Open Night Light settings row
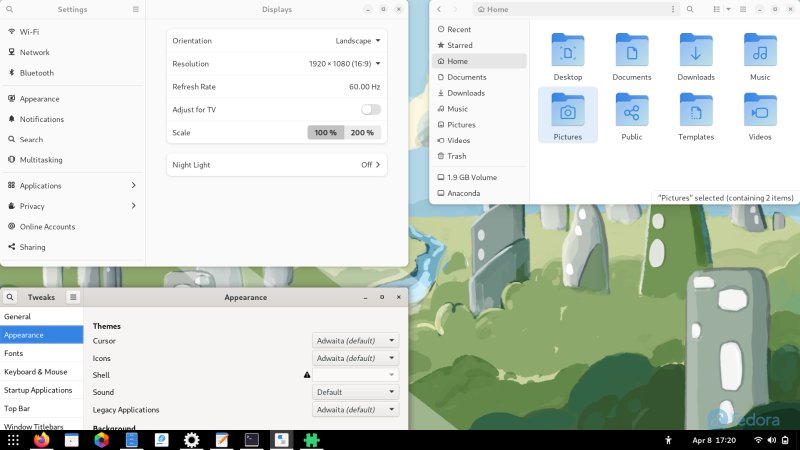This screenshot has height=450, width=800. point(277,165)
